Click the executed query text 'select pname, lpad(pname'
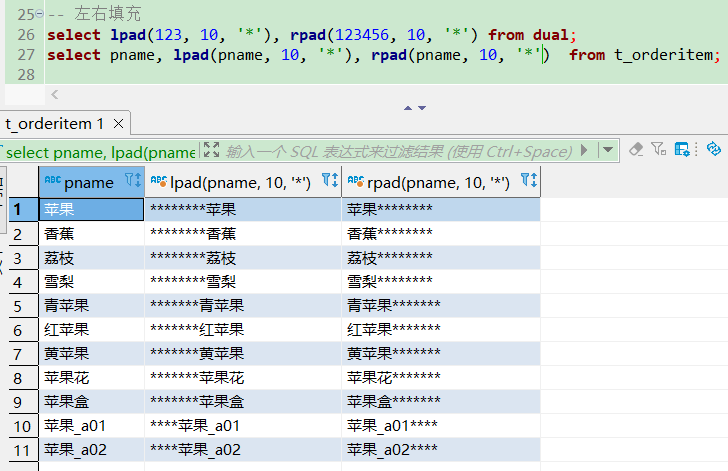The width and height of the screenshot is (728, 471). click(100, 152)
